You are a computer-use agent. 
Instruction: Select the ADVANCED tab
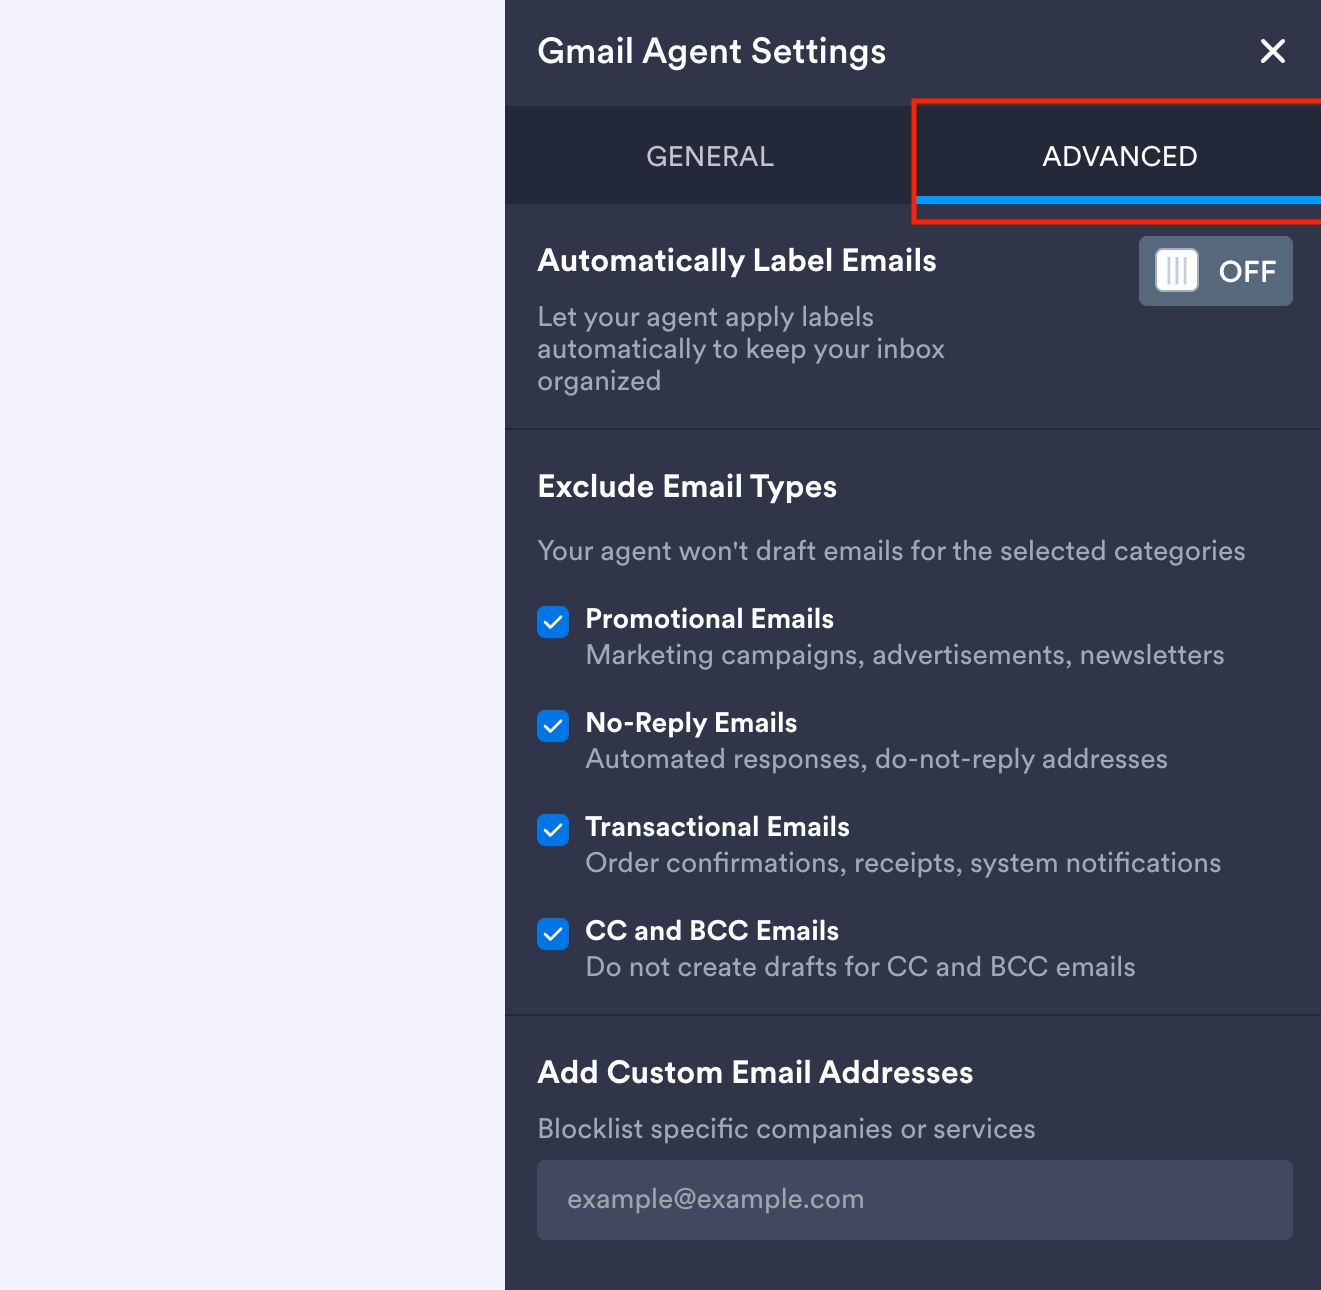[1119, 156]
